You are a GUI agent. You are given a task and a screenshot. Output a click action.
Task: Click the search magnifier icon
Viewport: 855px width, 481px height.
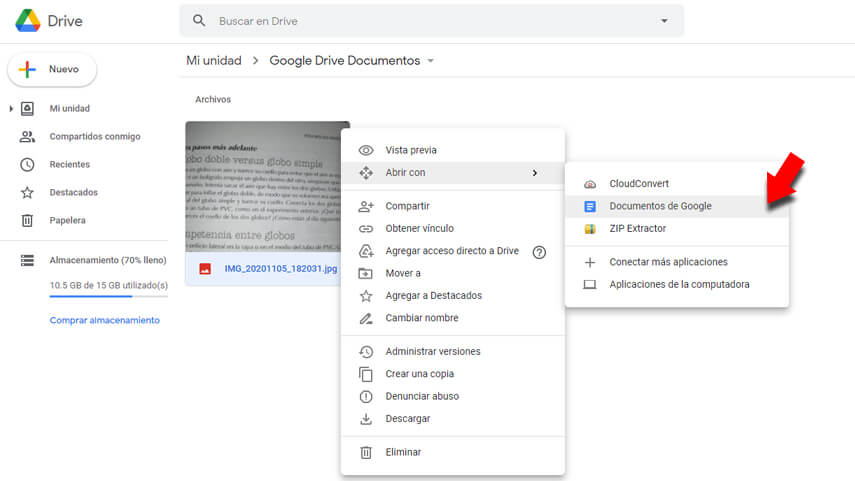coord(199,21)
